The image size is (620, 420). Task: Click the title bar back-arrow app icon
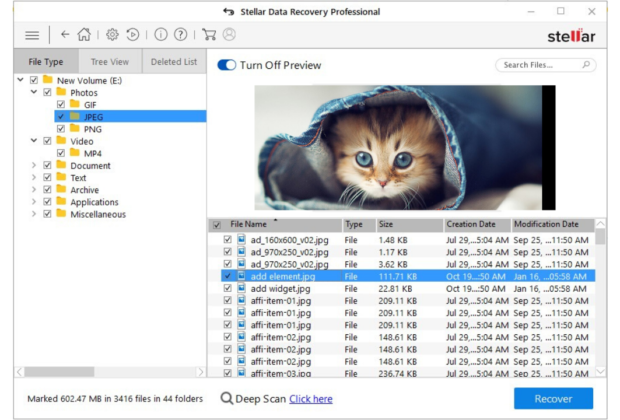pyautogui.click(x=229, y=11)
